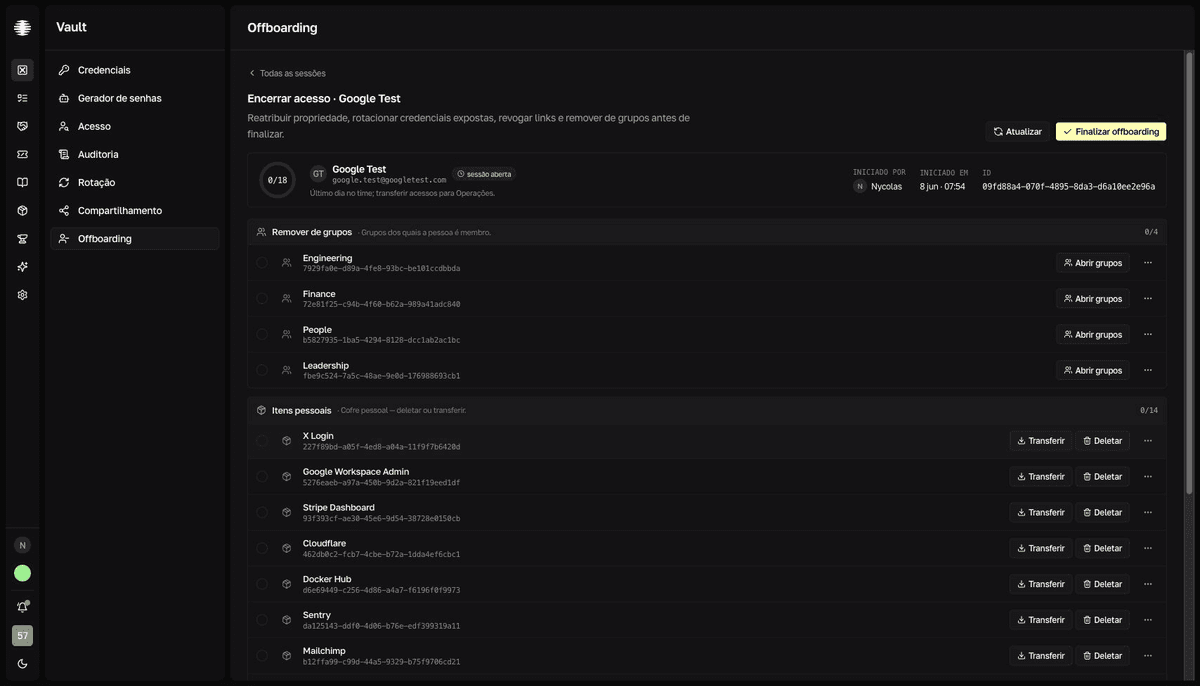Click Abrir grupos for Finance

tap(1093, 299)
